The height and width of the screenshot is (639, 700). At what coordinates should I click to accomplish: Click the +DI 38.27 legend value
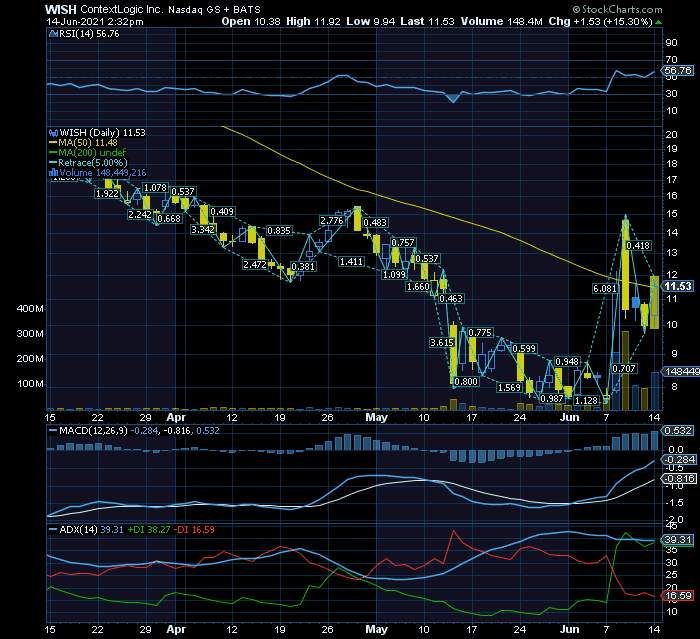pos(149,530)
